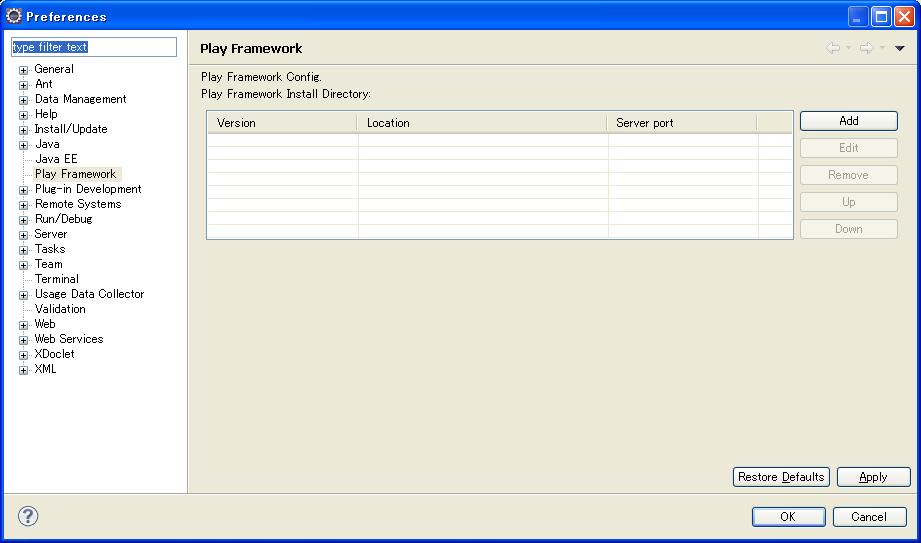Click the Location column header
The height and width of the screenshot is (543, 921).
(x=482, y=123)
